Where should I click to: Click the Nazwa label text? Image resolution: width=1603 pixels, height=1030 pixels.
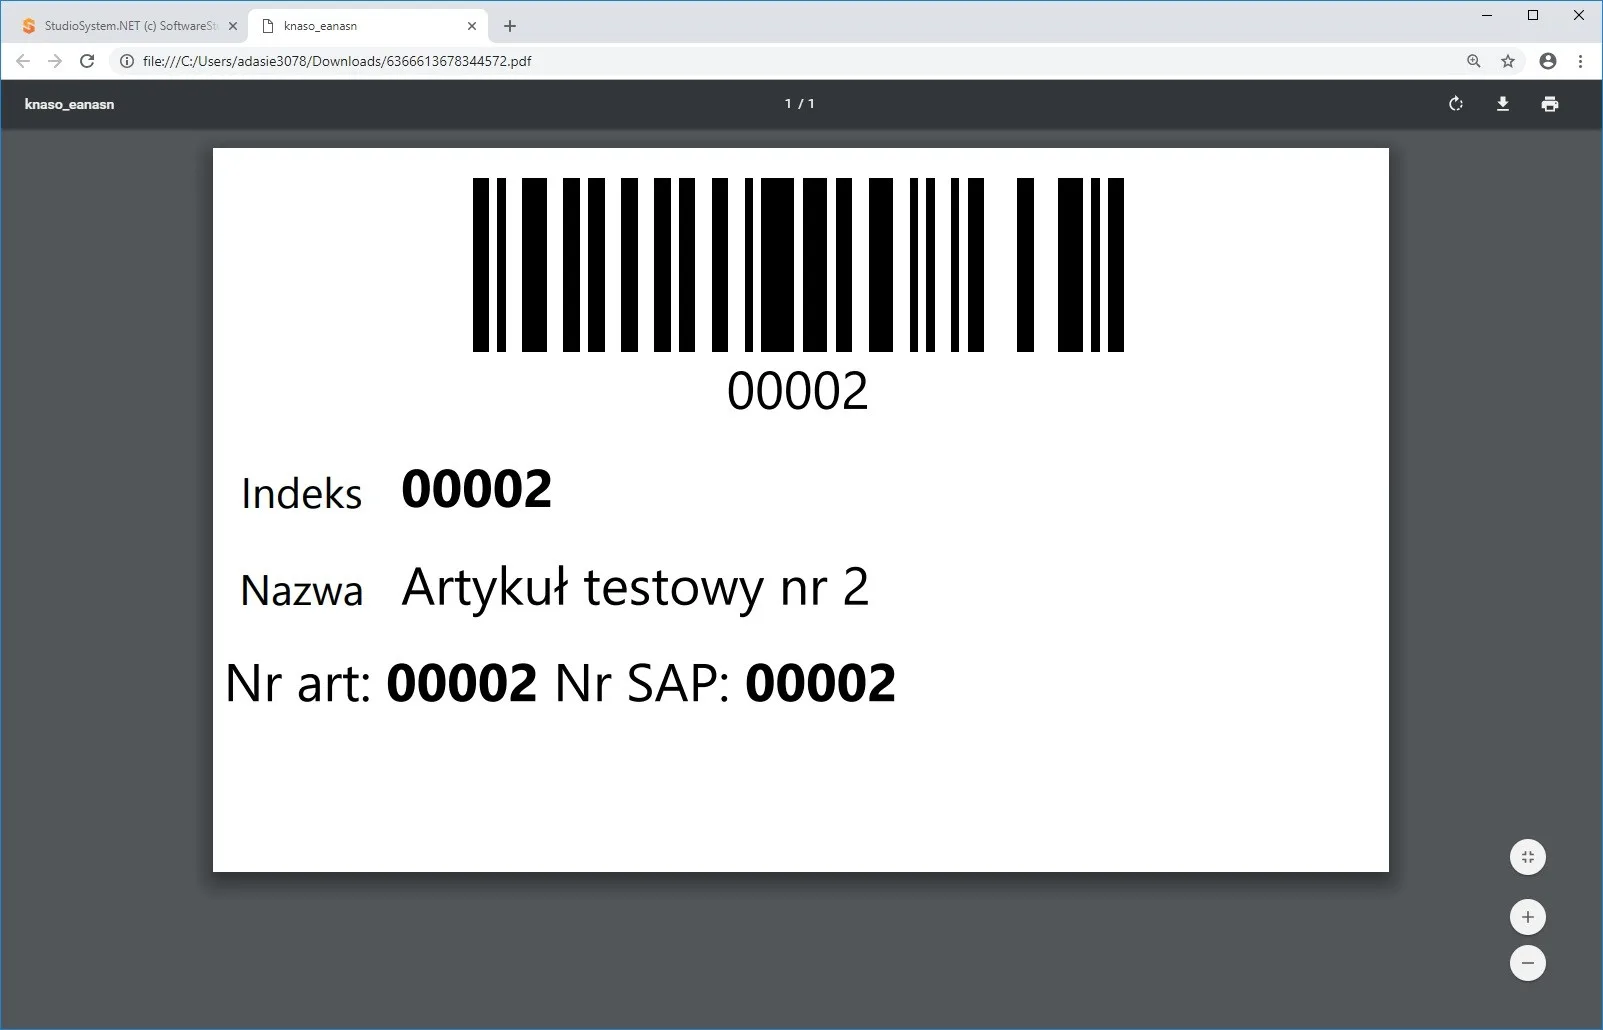click(302, 590)
